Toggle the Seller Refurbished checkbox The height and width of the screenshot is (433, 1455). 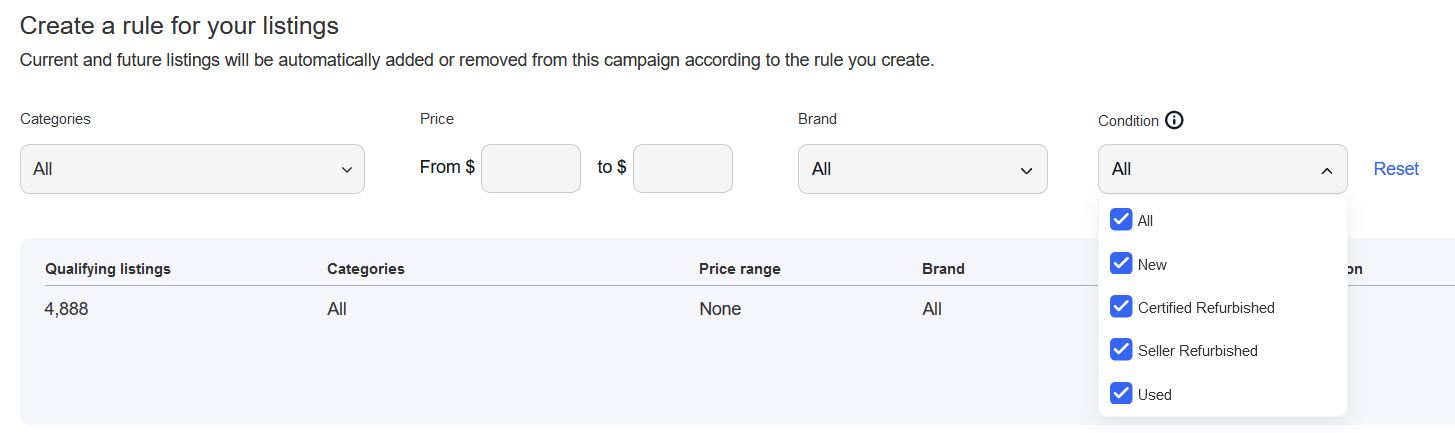[1121, 350]
